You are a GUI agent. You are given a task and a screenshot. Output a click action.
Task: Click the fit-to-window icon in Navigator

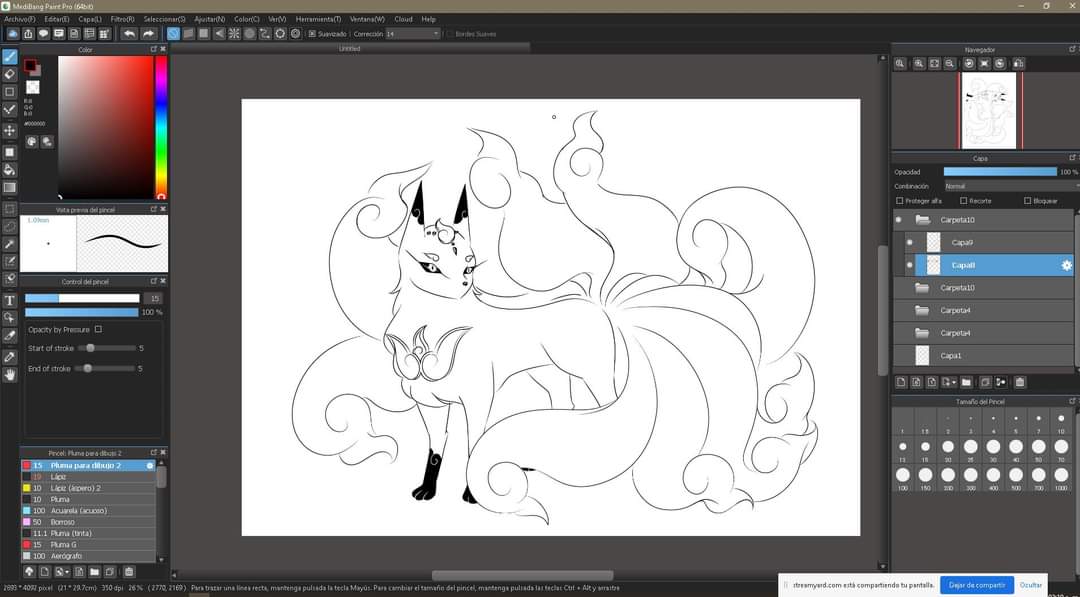click(934, 63)
